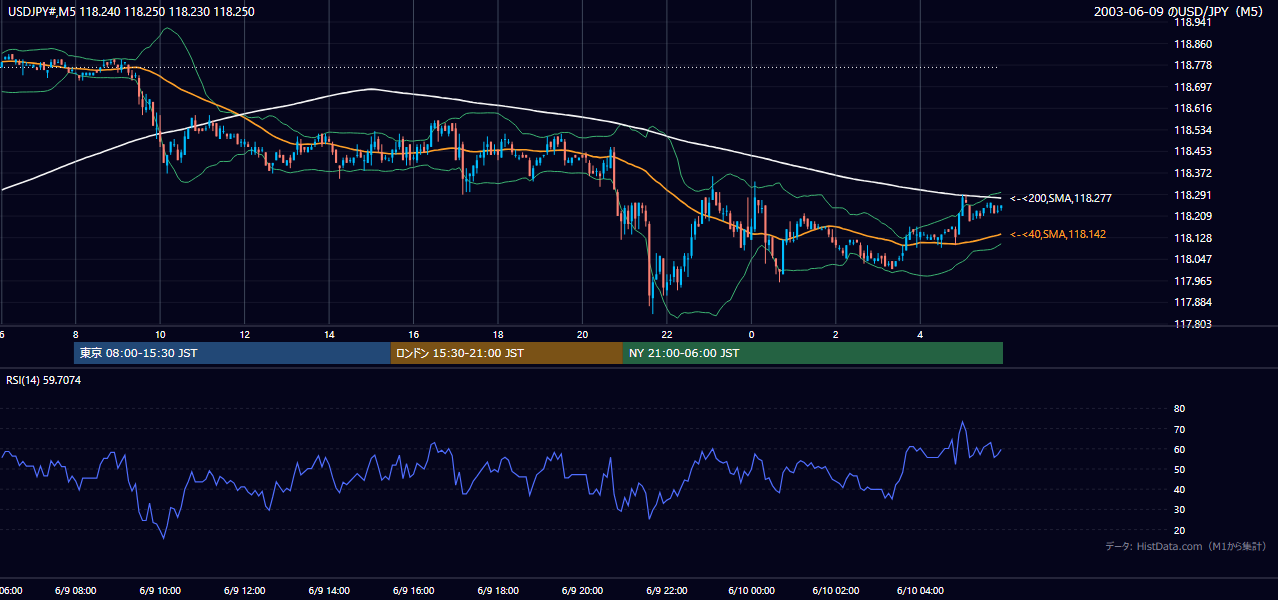Click price axis value 118.372
1278x600 pixels.
tap(1194, 173)
